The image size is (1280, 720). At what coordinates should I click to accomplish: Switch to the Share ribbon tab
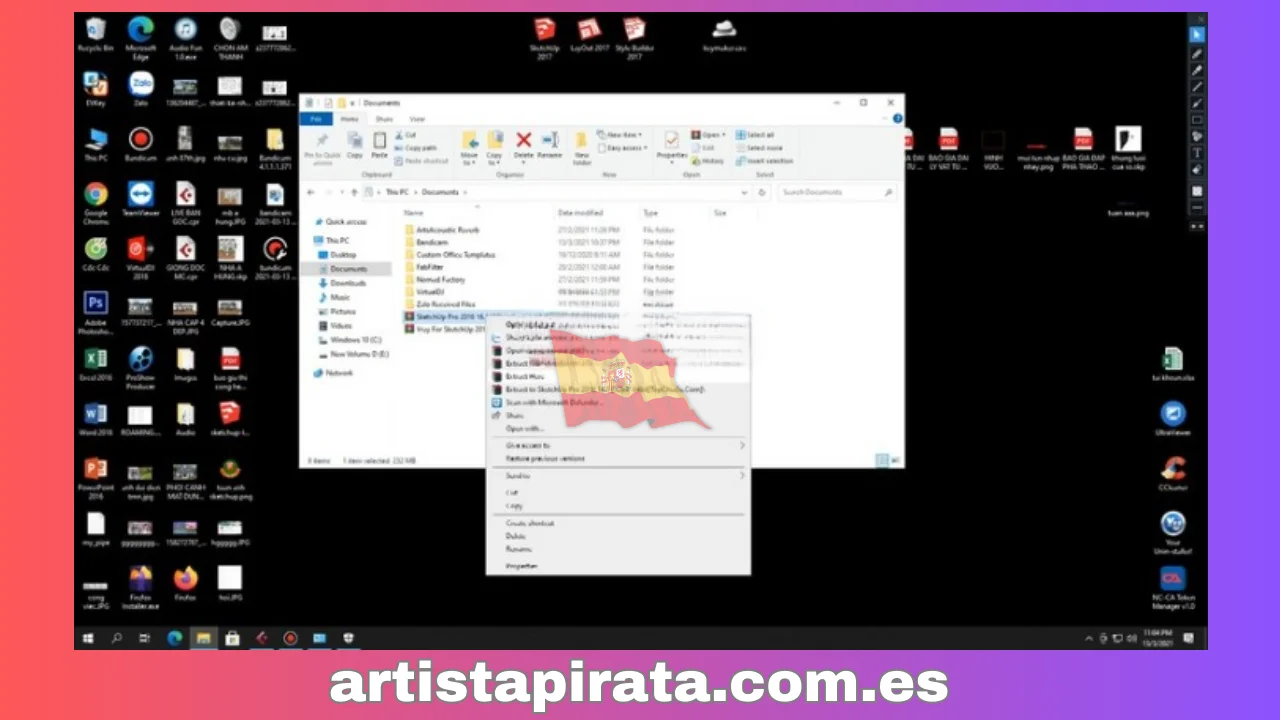(384, 118)
